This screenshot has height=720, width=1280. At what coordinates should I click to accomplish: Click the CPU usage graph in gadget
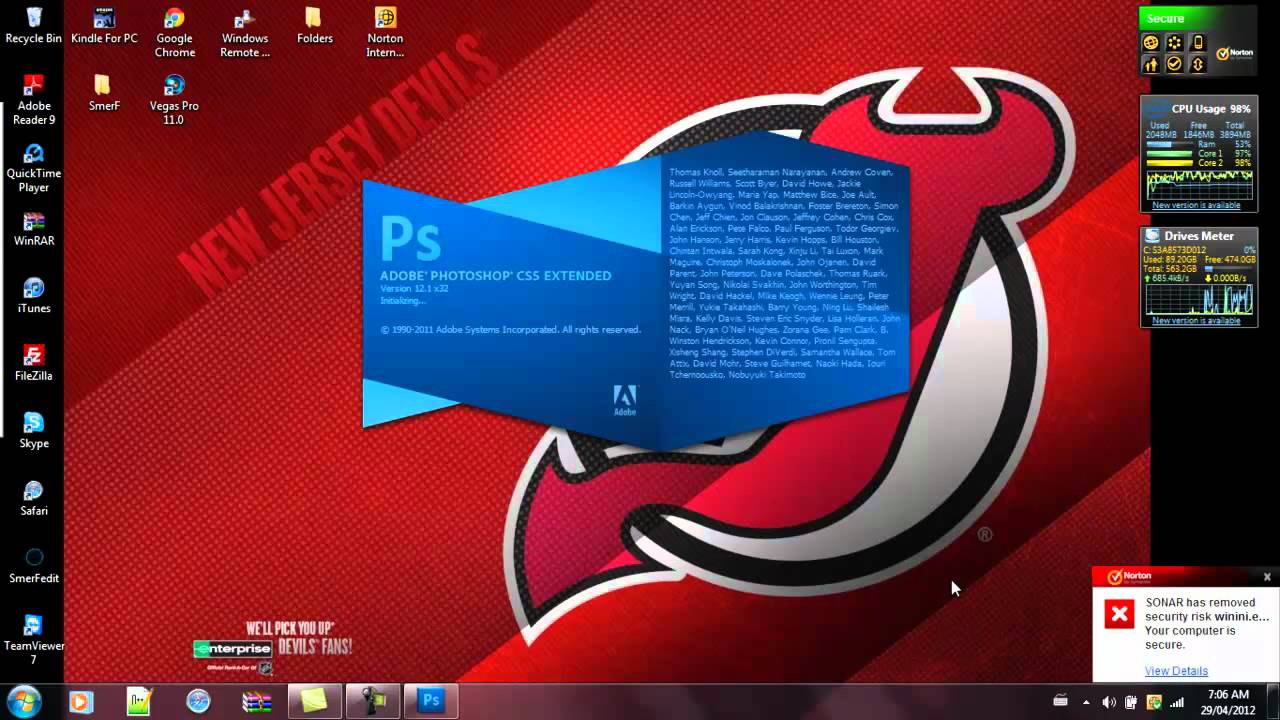coord(1199,184)
